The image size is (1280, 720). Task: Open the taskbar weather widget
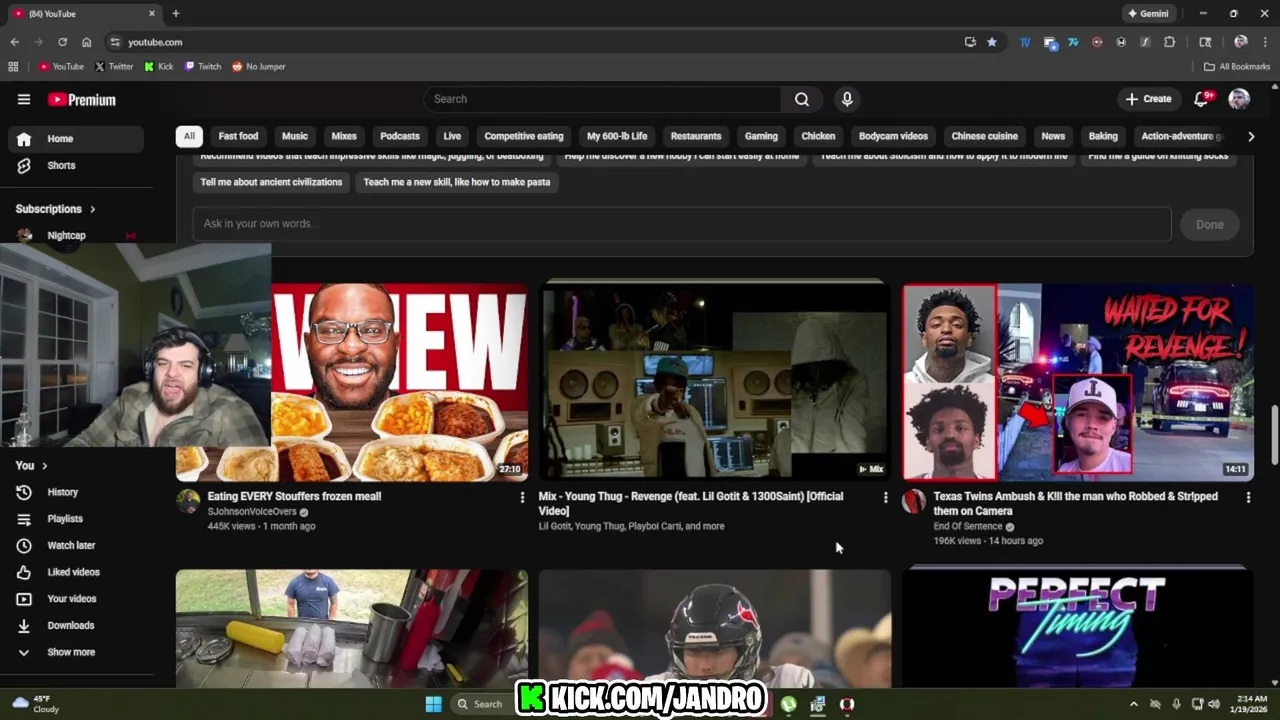point(36,704)
